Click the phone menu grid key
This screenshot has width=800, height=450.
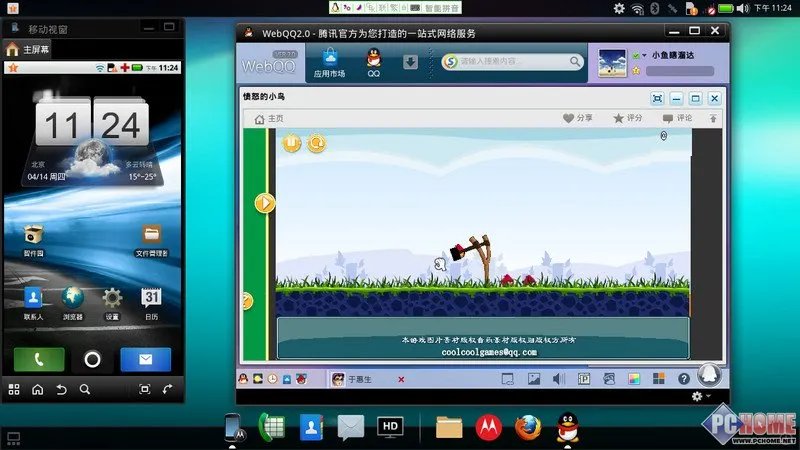click(x=14, y=390)
